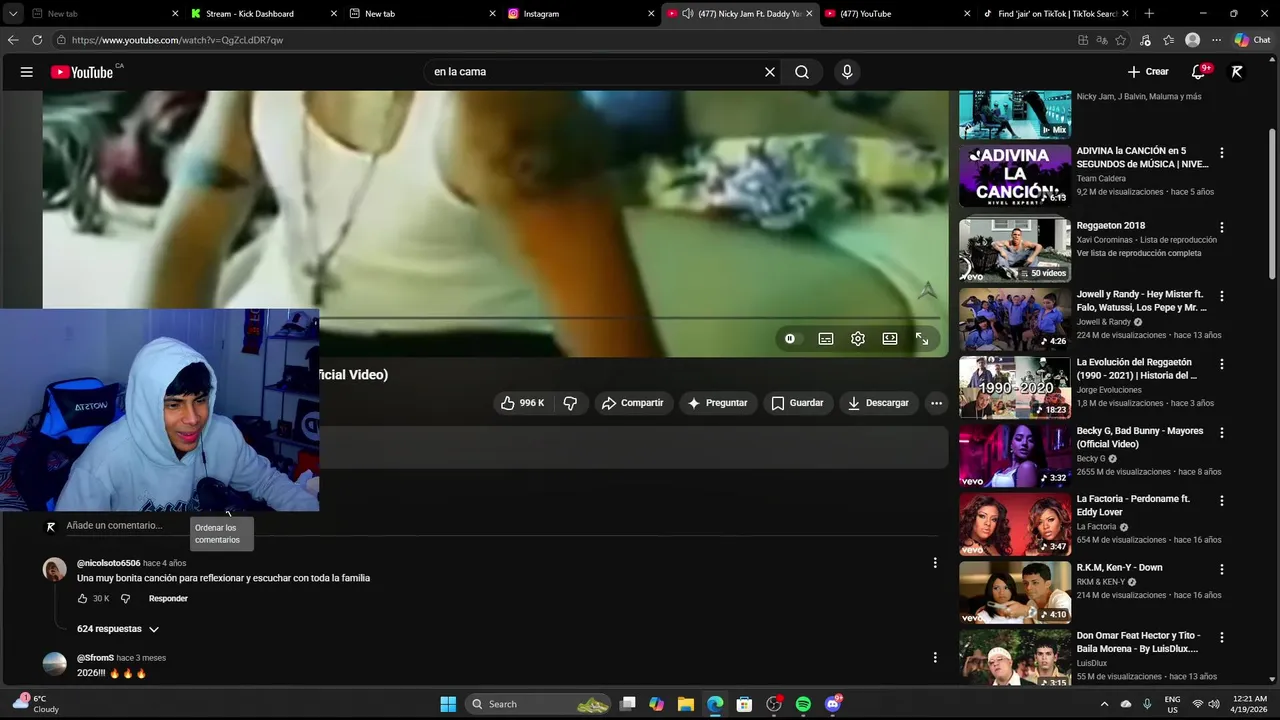
Task: Open video settings gear in the player
Action: [x=858, y=339]
